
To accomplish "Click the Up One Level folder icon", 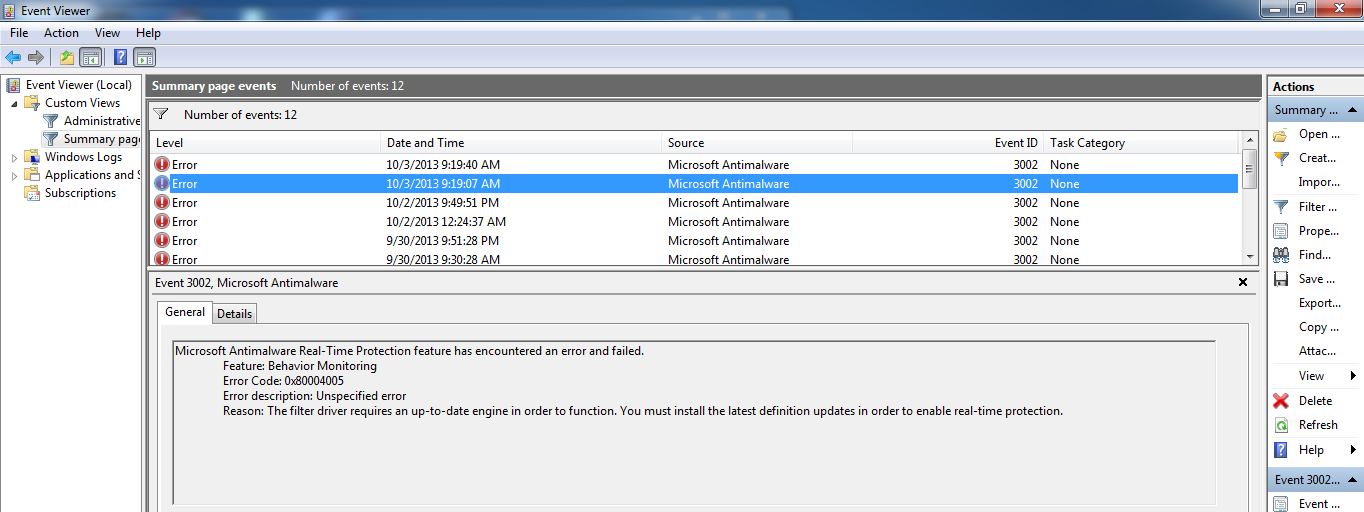I will tap(67, 57).
